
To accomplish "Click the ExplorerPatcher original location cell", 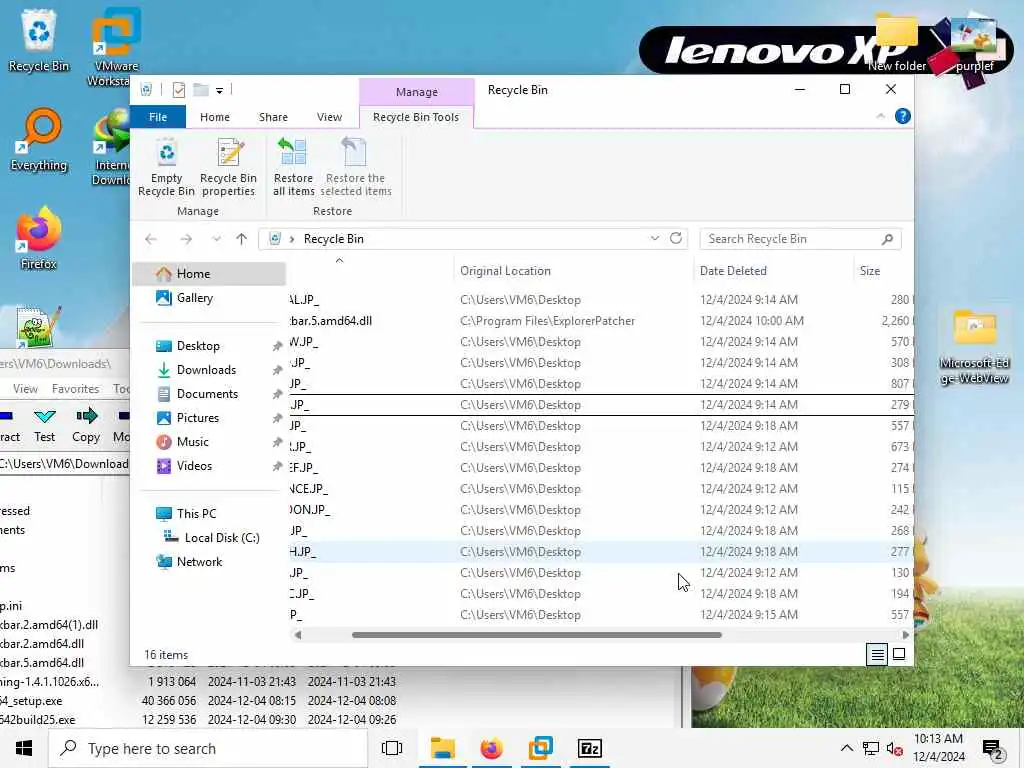I will [x=547, y=321].
